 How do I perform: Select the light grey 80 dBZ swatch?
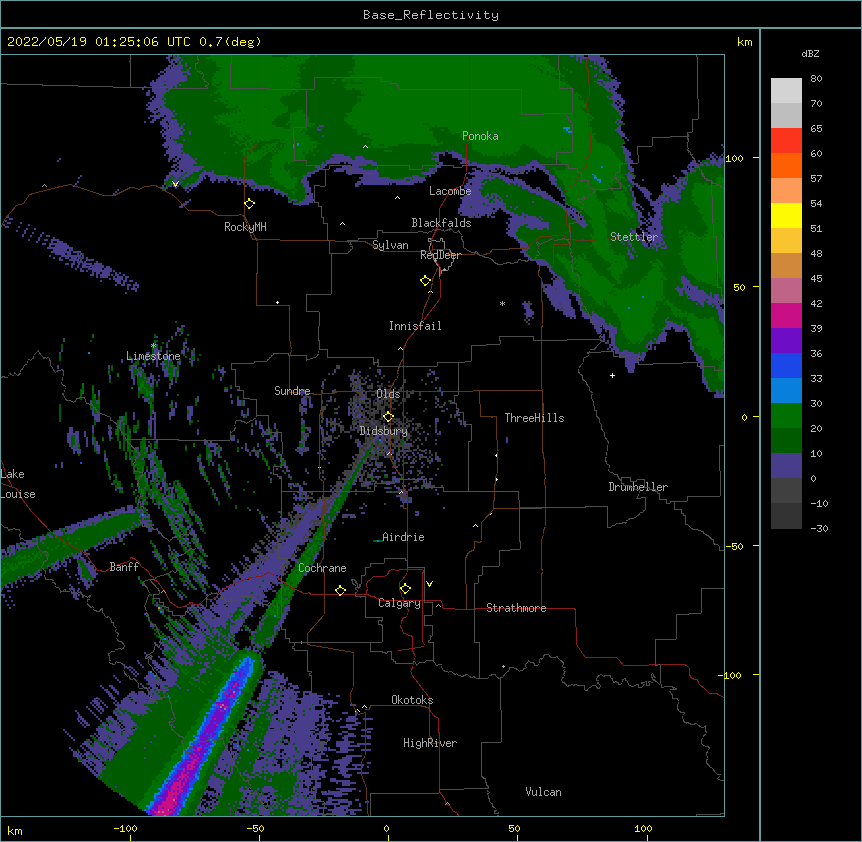(786, 91)
